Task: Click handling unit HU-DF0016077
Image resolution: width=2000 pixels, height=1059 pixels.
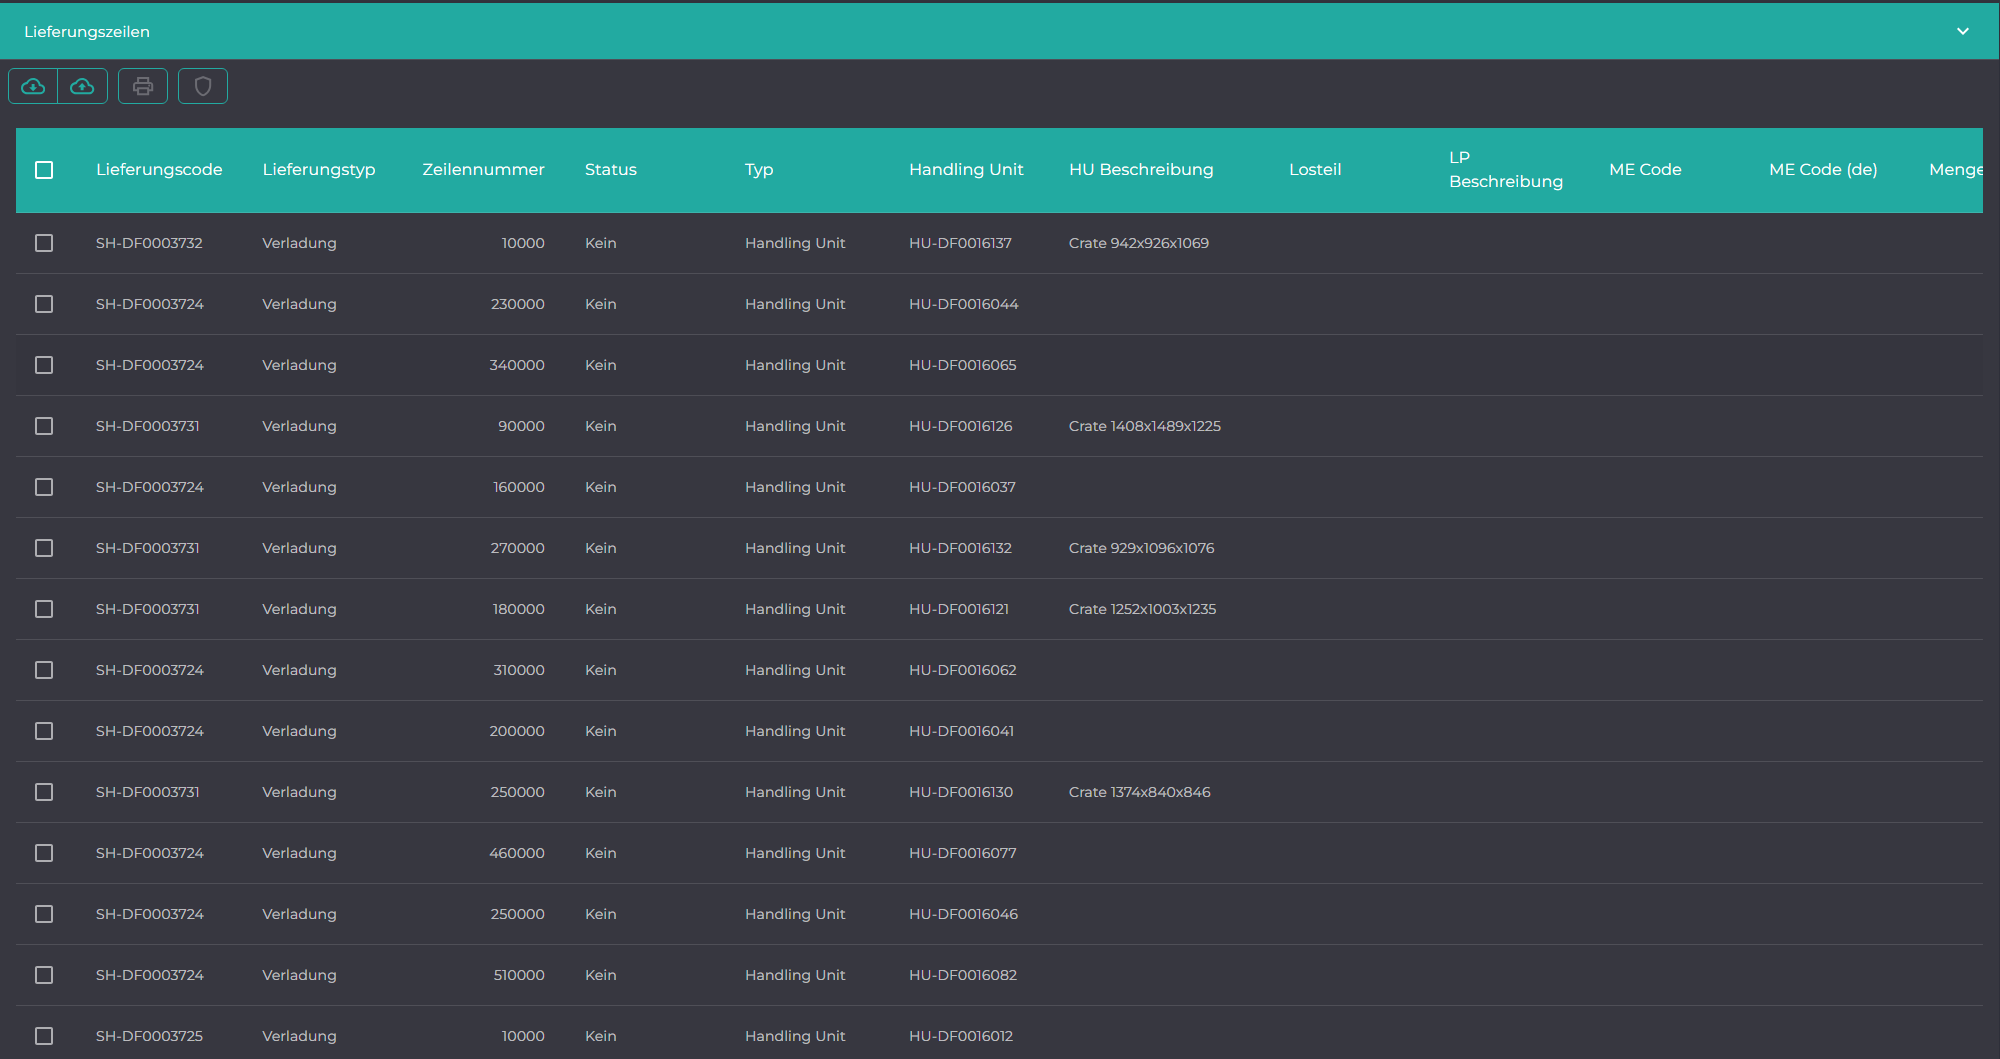Action: [963, 853]
